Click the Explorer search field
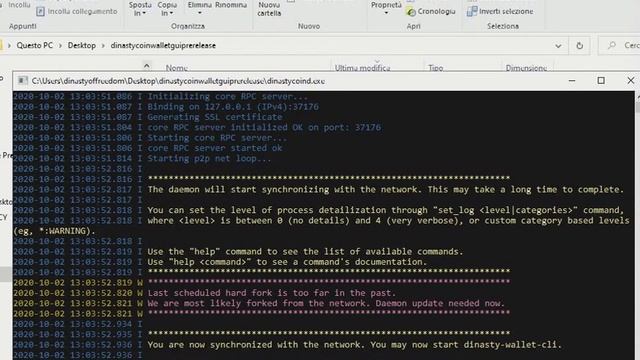The height and width of the screenshot is (360, 640). coord(620,46)
